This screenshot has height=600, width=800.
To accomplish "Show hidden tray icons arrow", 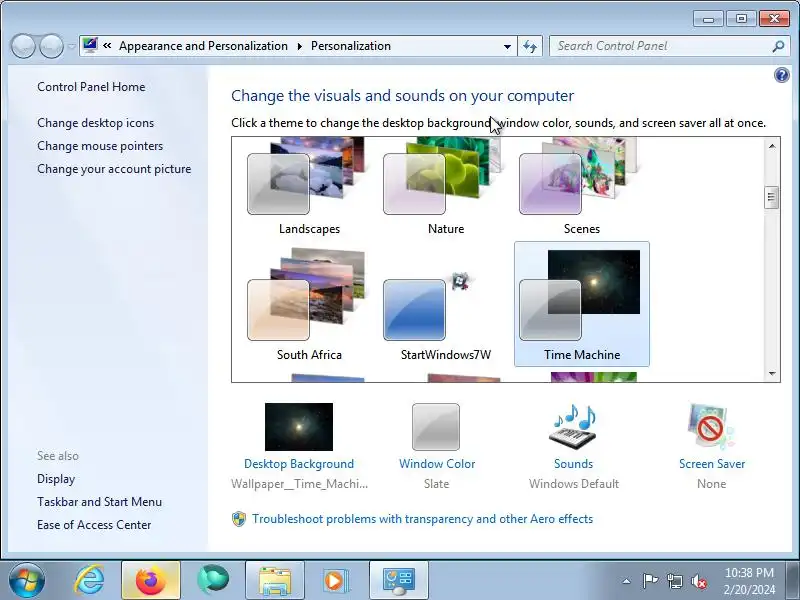I will [627, 581].
